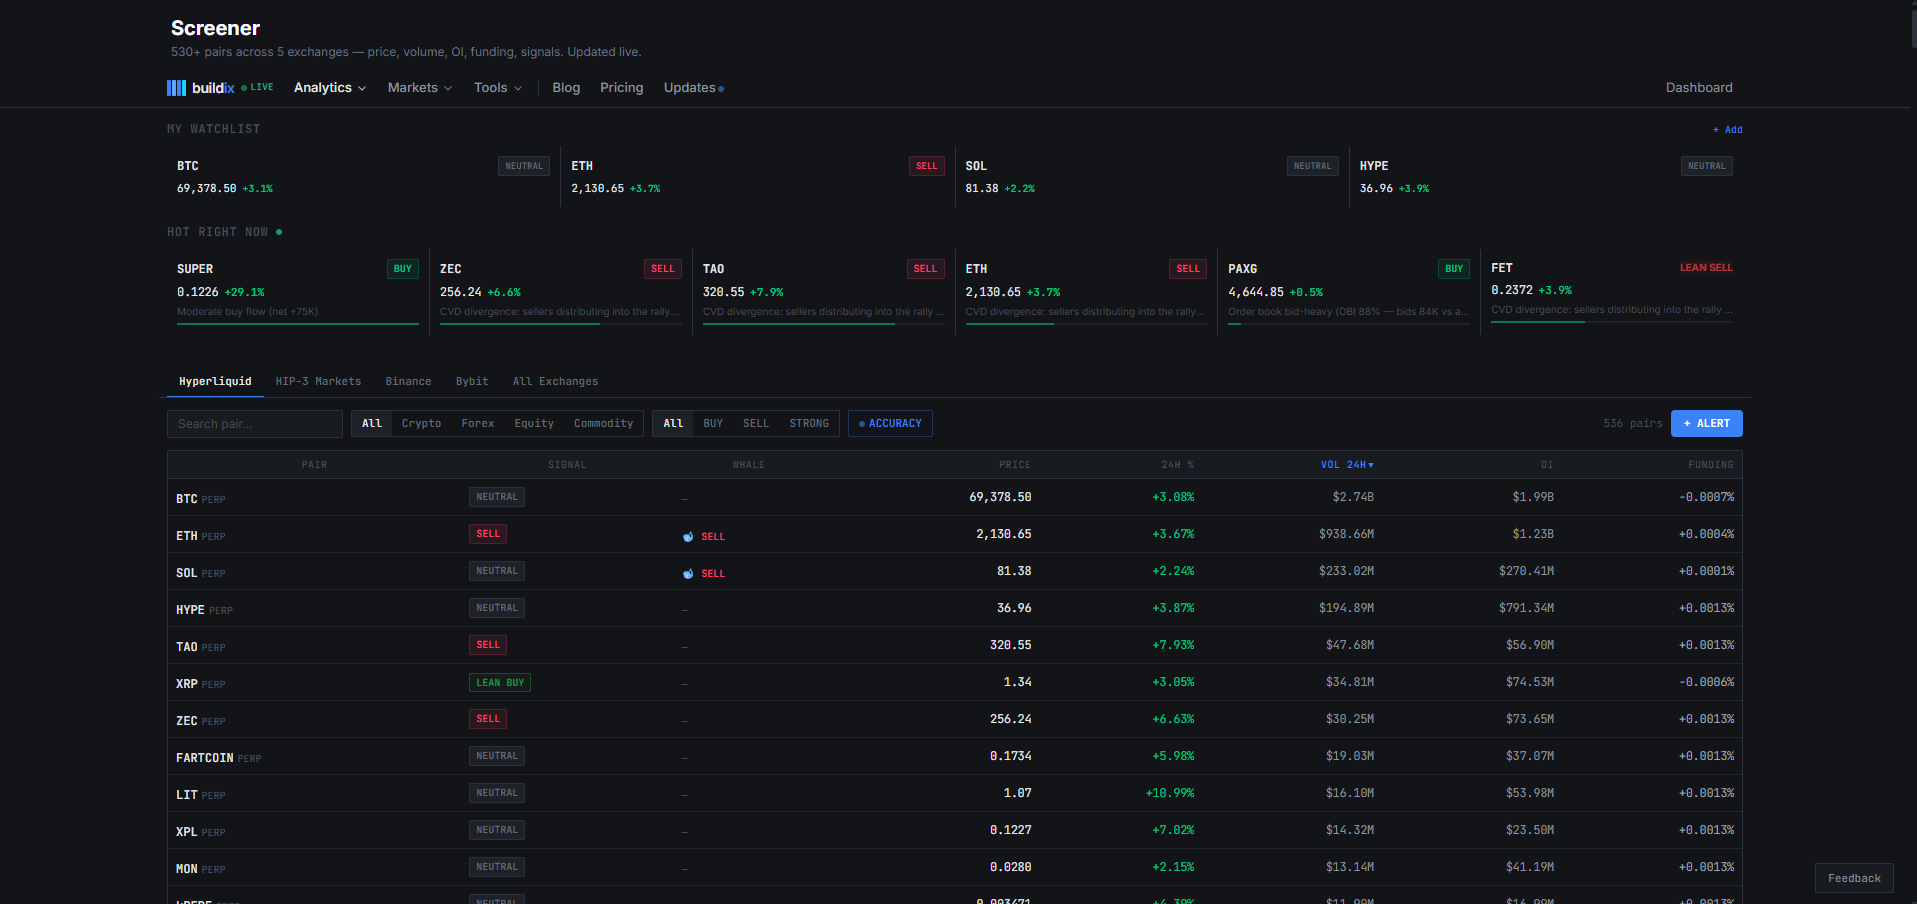
Task: Select the XPL PERP table row
Action: click(x=955, y=830)
